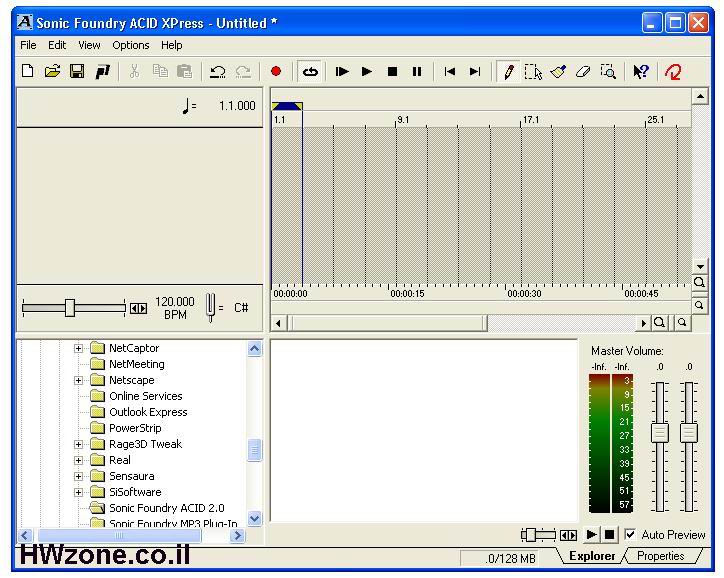Start preview with Explorer play button
Image resolution: width=724 pixels, height=578 pixels.
coord(591,535)
